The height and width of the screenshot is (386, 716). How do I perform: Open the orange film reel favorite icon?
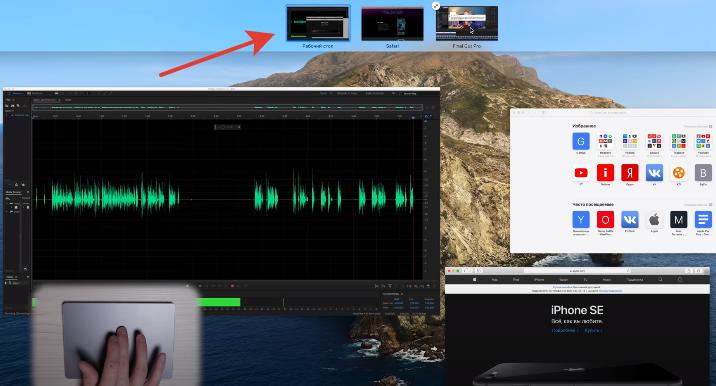point(679,173)
